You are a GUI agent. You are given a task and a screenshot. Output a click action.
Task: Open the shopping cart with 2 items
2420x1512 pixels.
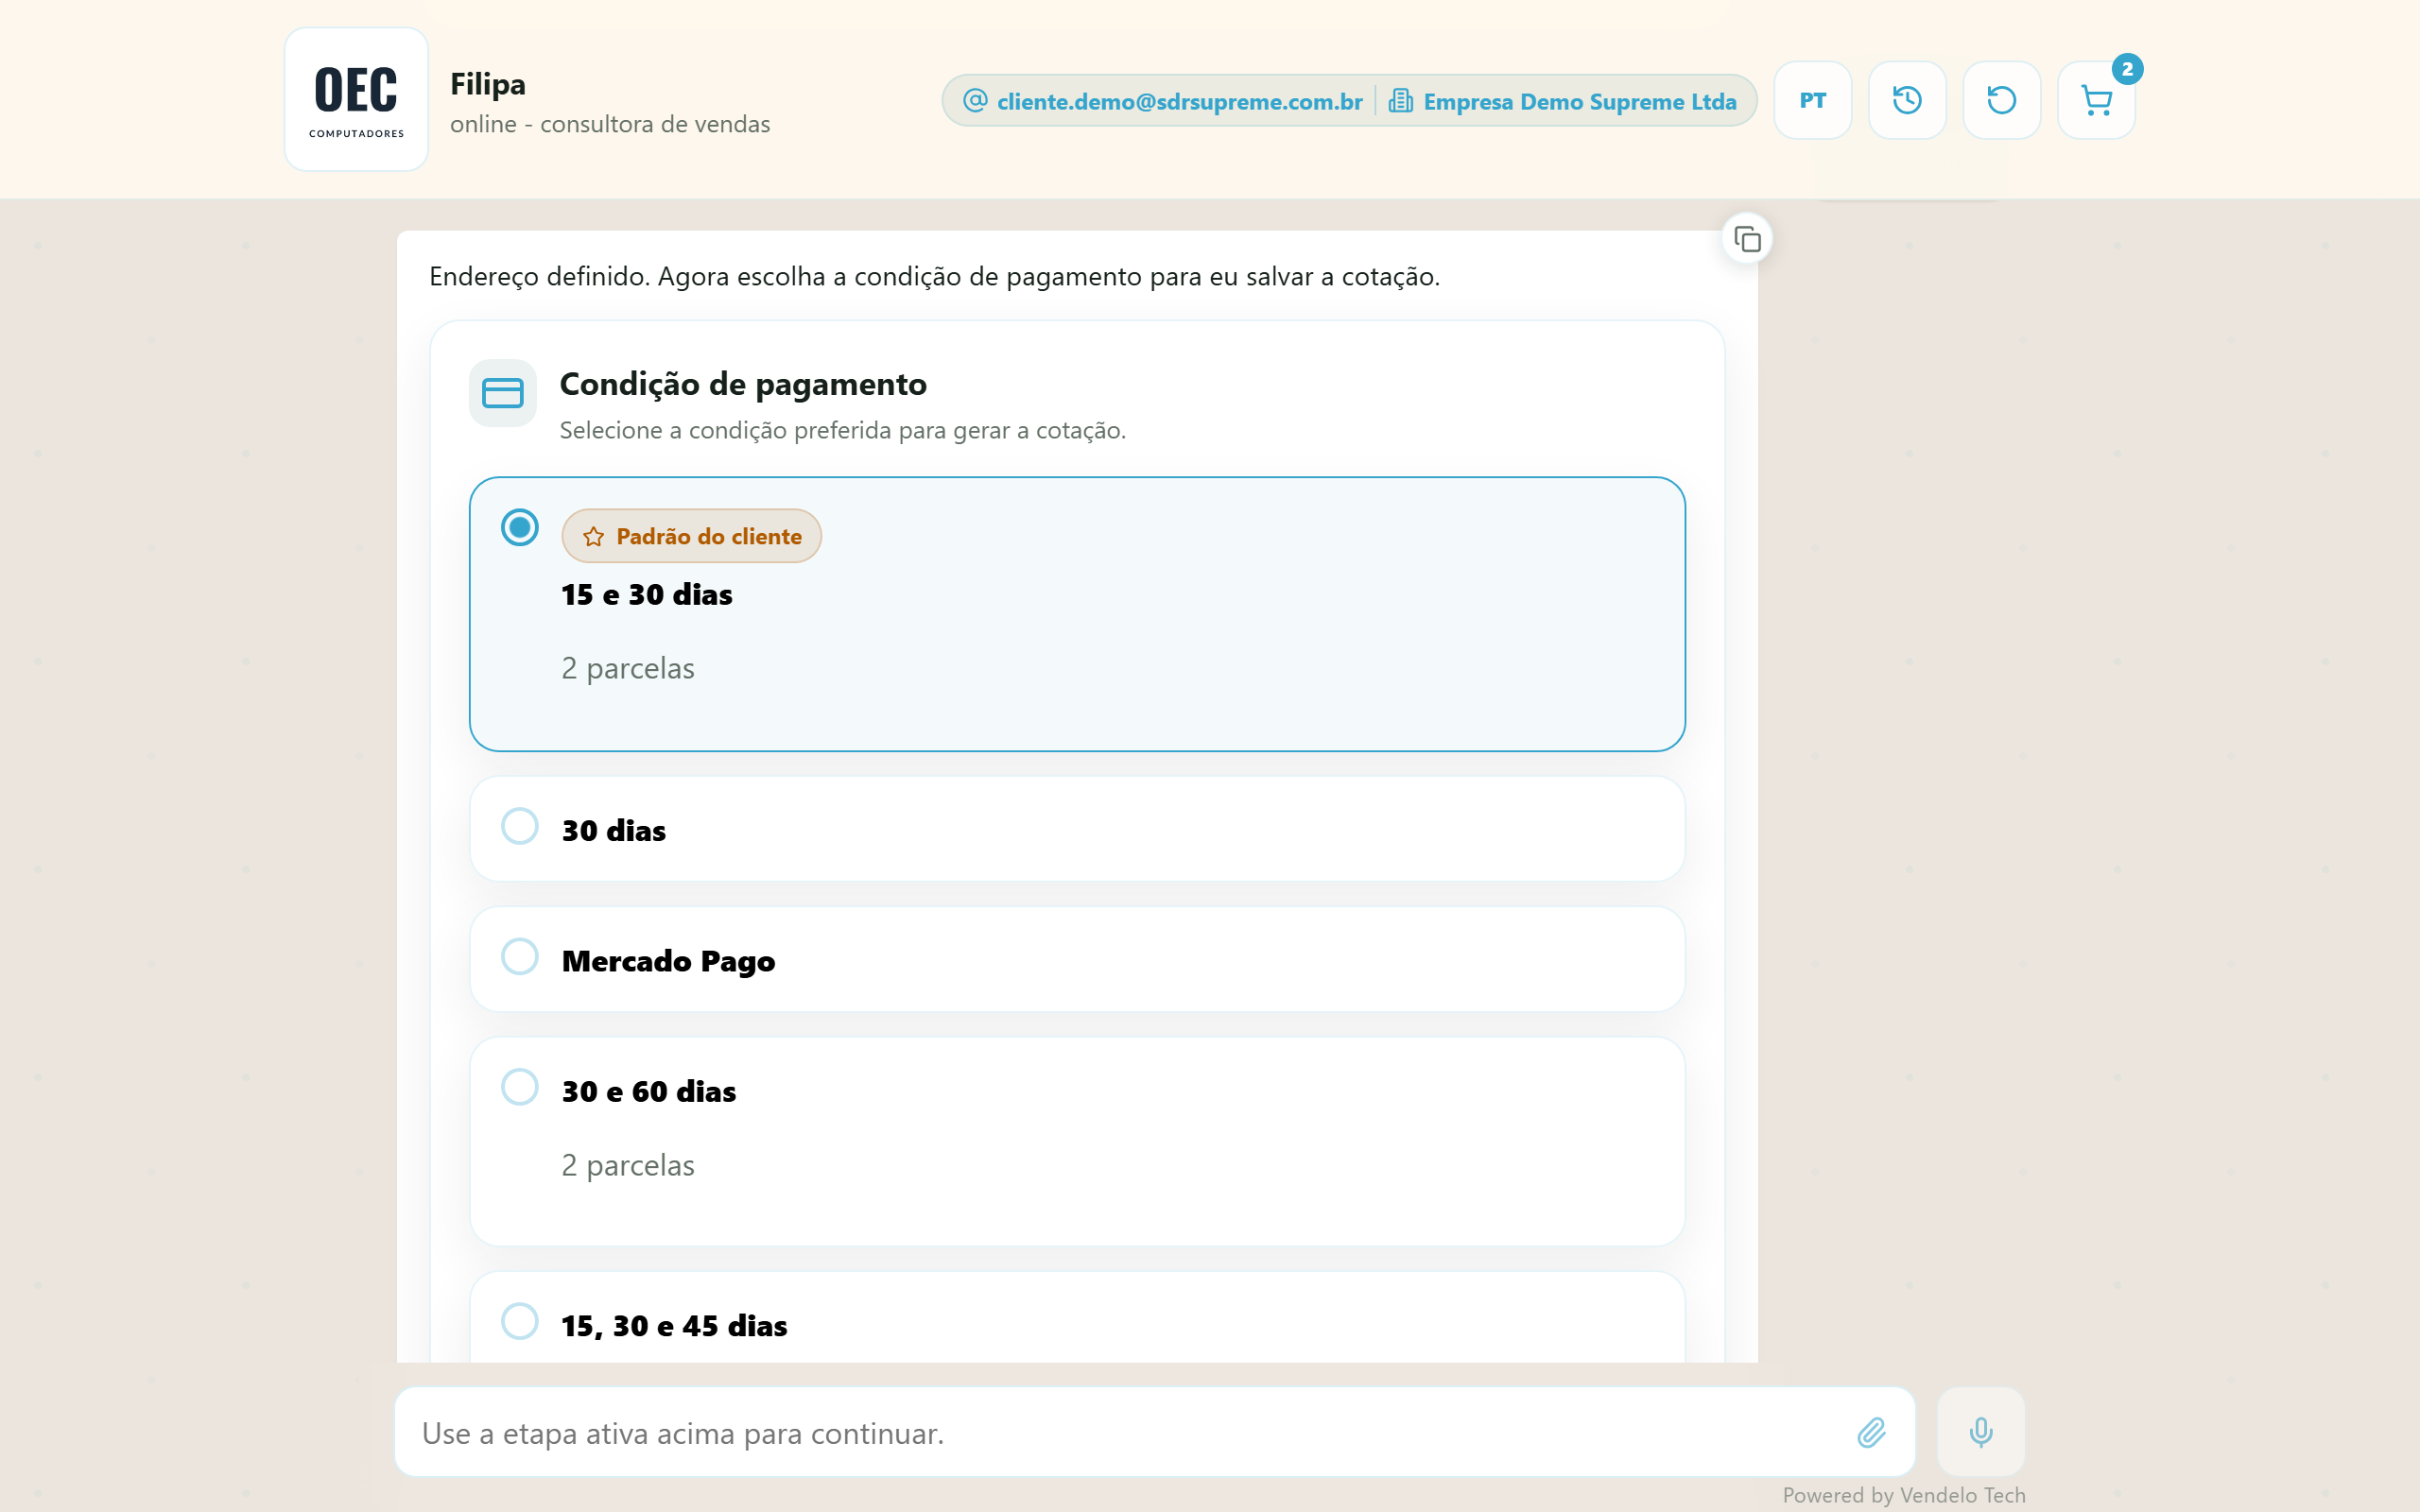[2096, 100]
